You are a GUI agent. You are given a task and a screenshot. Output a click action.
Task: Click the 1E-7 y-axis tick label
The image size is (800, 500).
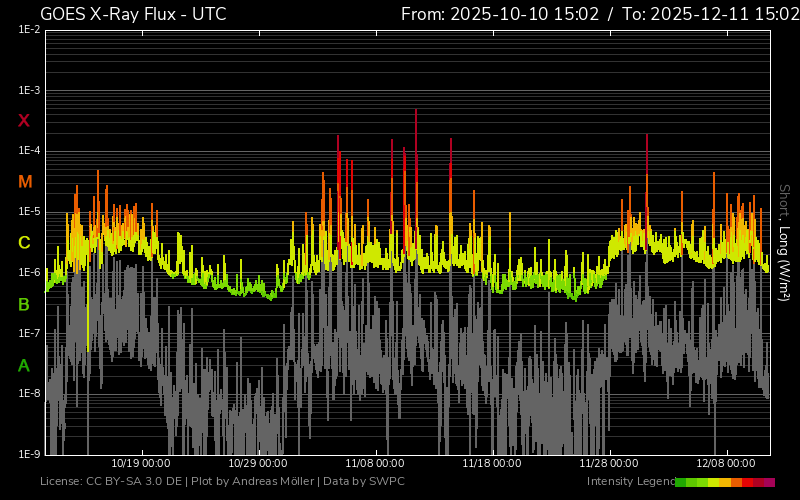[29, 333]
